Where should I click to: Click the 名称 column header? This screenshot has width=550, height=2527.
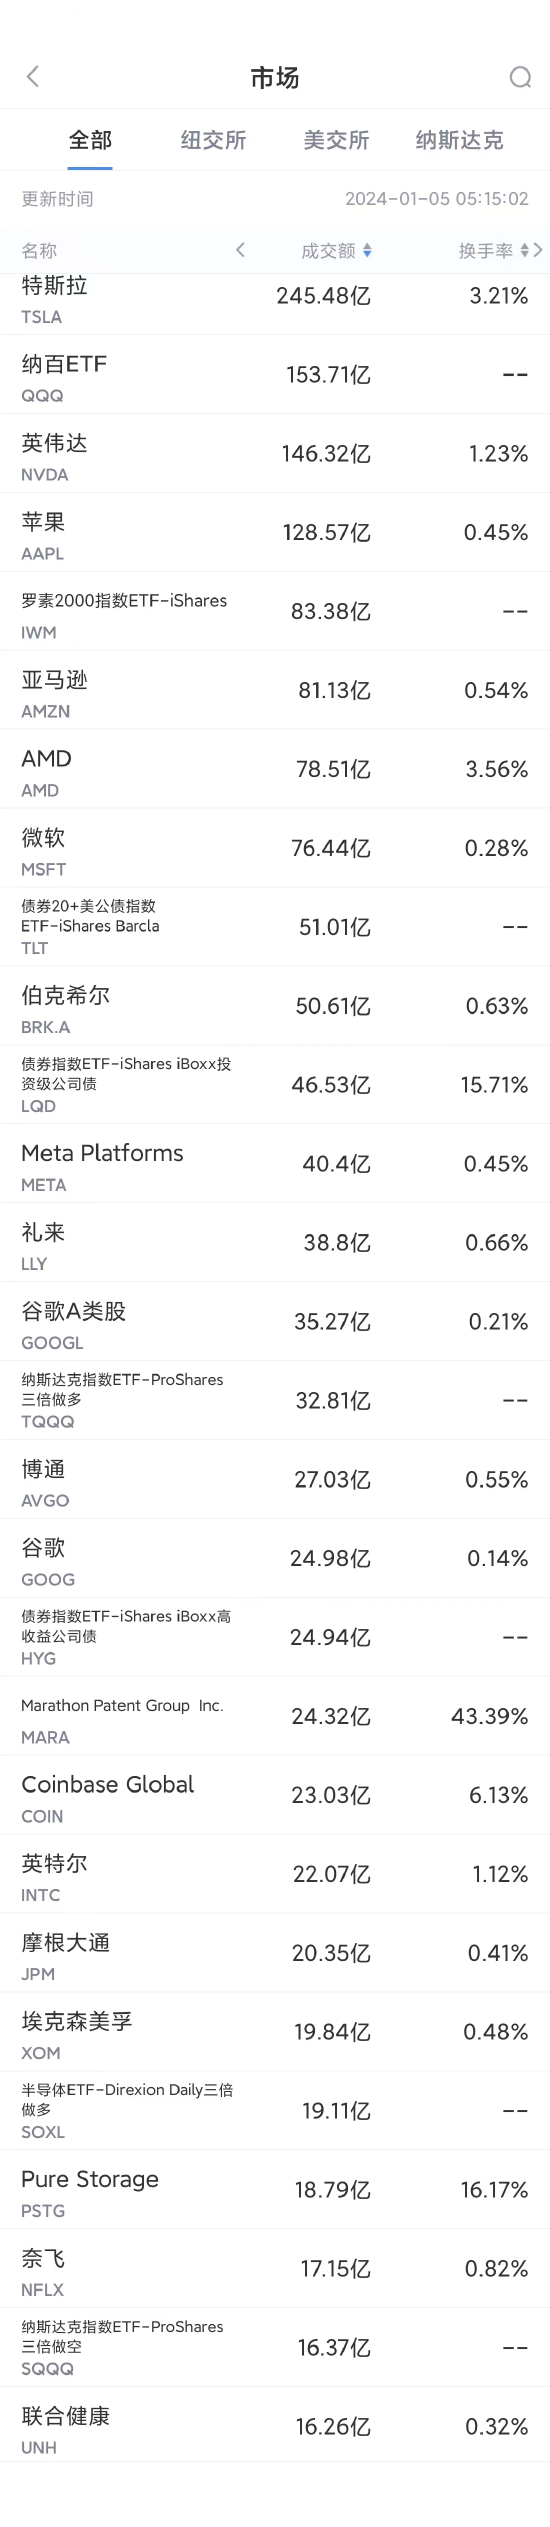pyautogui.click(x=39, y=250)
